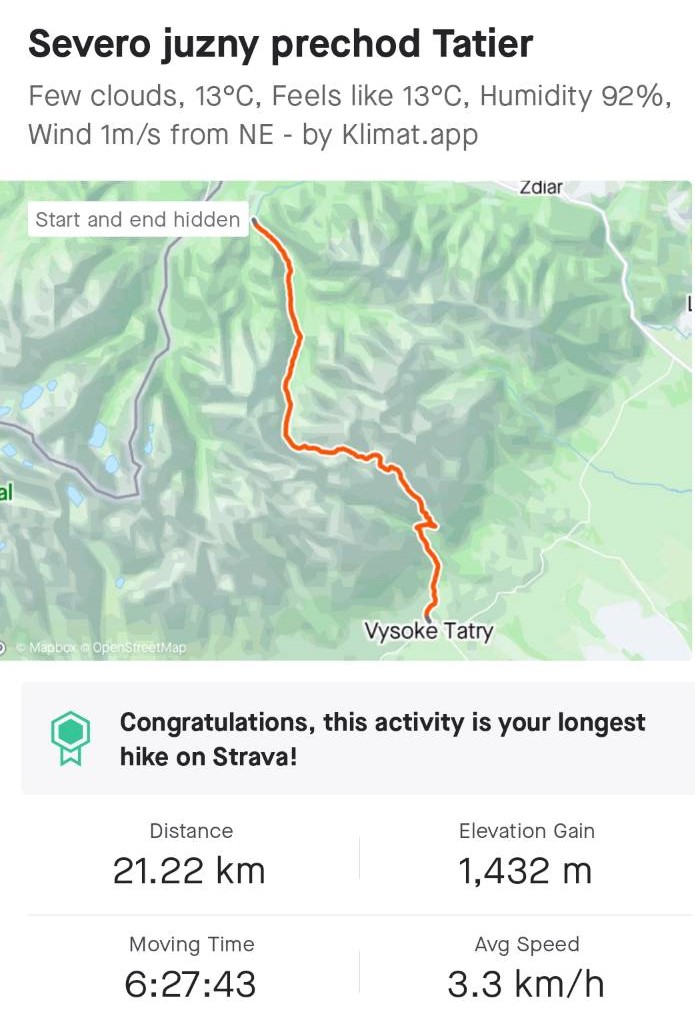Click the green achievement badge icon
Viewport: 695px width, 1021px height.
tap(70, 738)
